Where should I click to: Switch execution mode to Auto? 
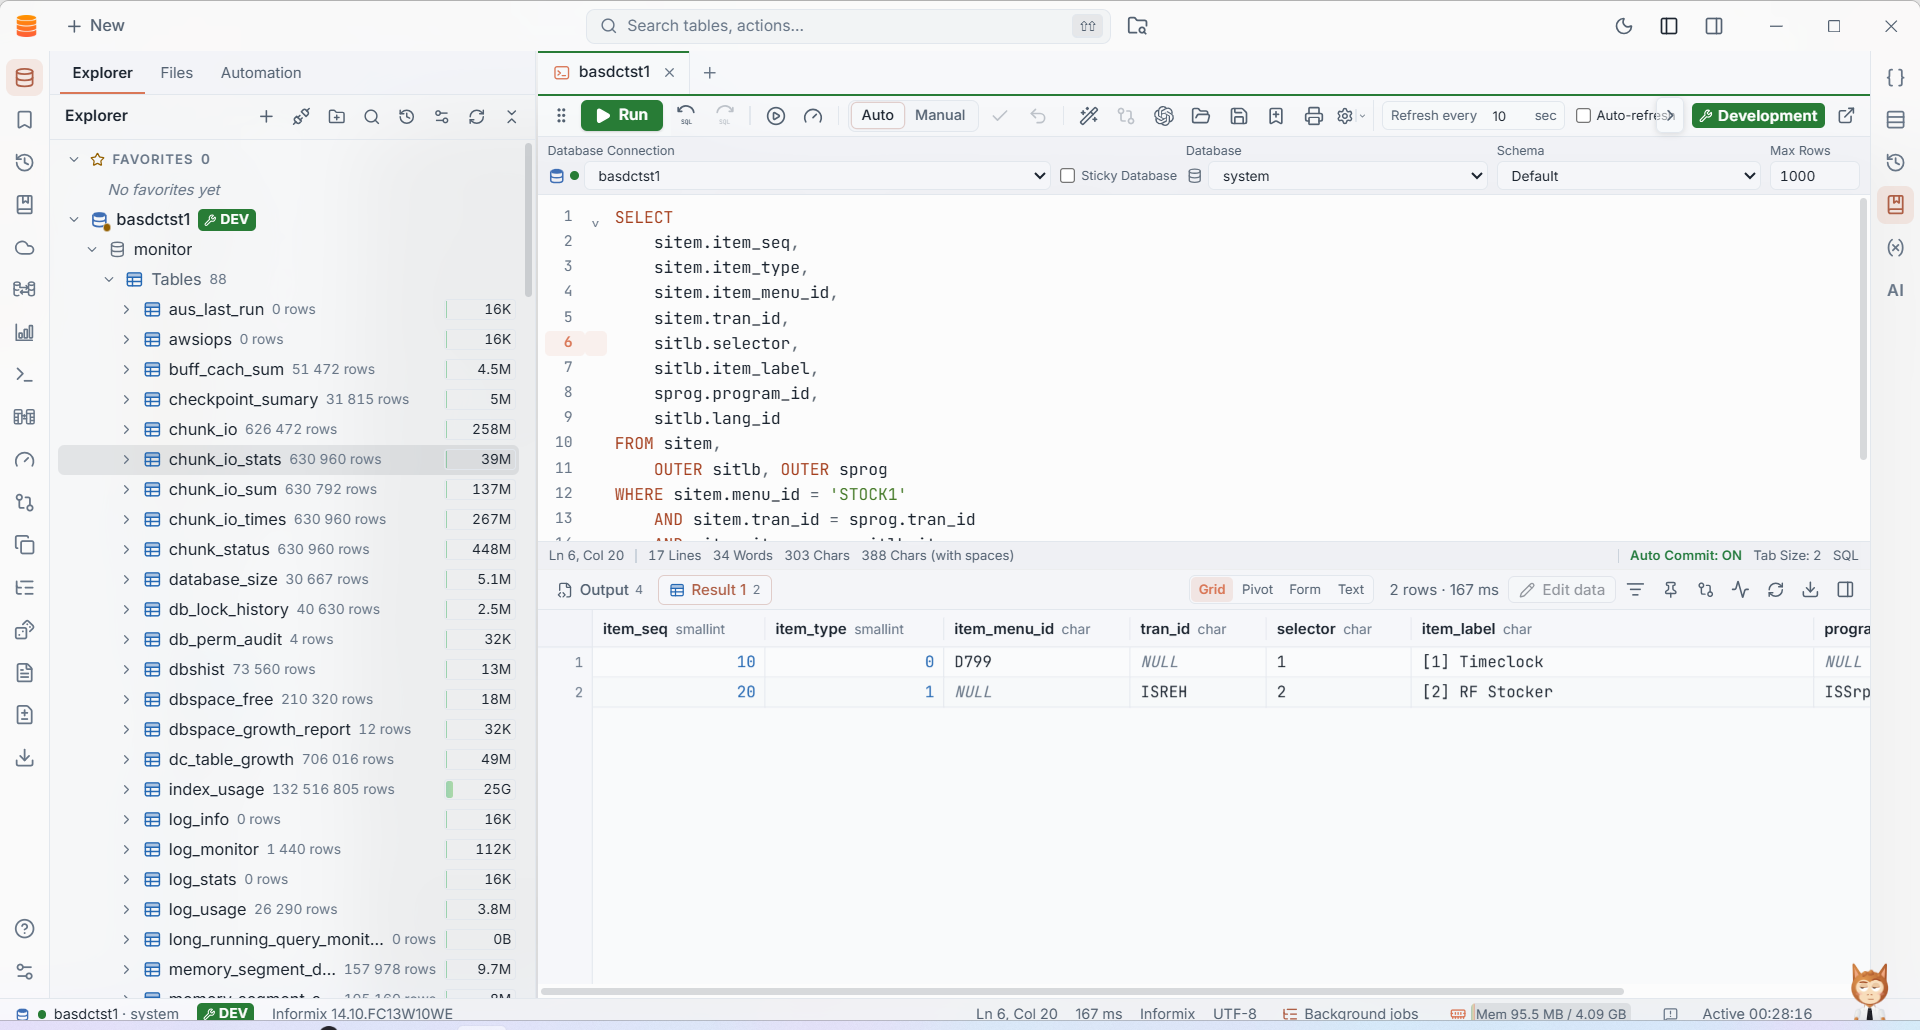[877, 115]
